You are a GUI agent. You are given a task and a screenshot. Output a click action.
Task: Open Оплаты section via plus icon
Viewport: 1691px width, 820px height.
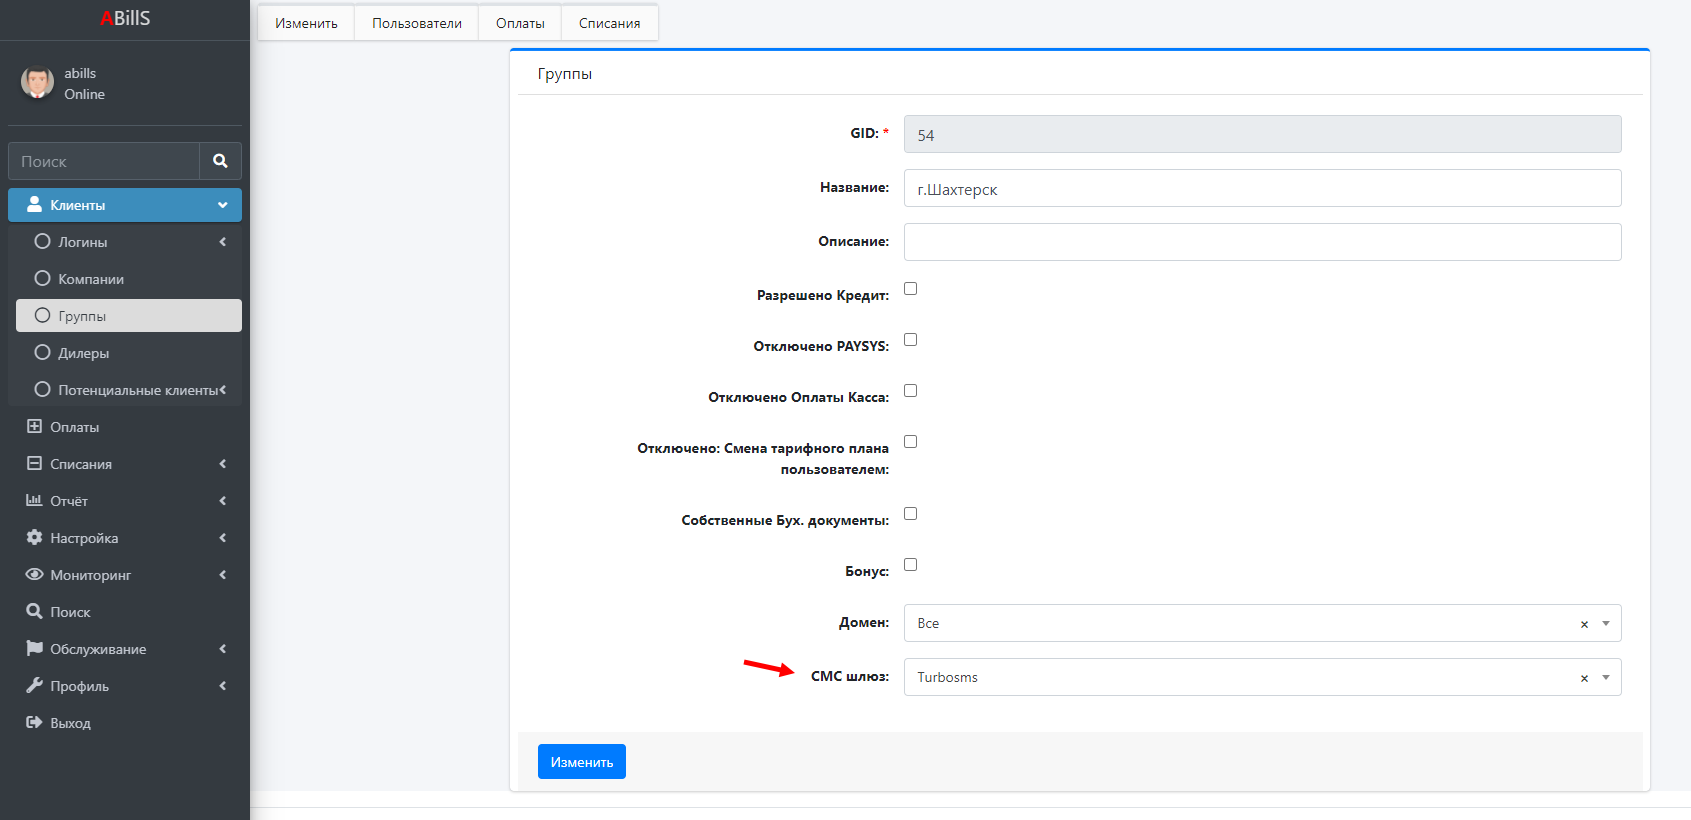34,427
